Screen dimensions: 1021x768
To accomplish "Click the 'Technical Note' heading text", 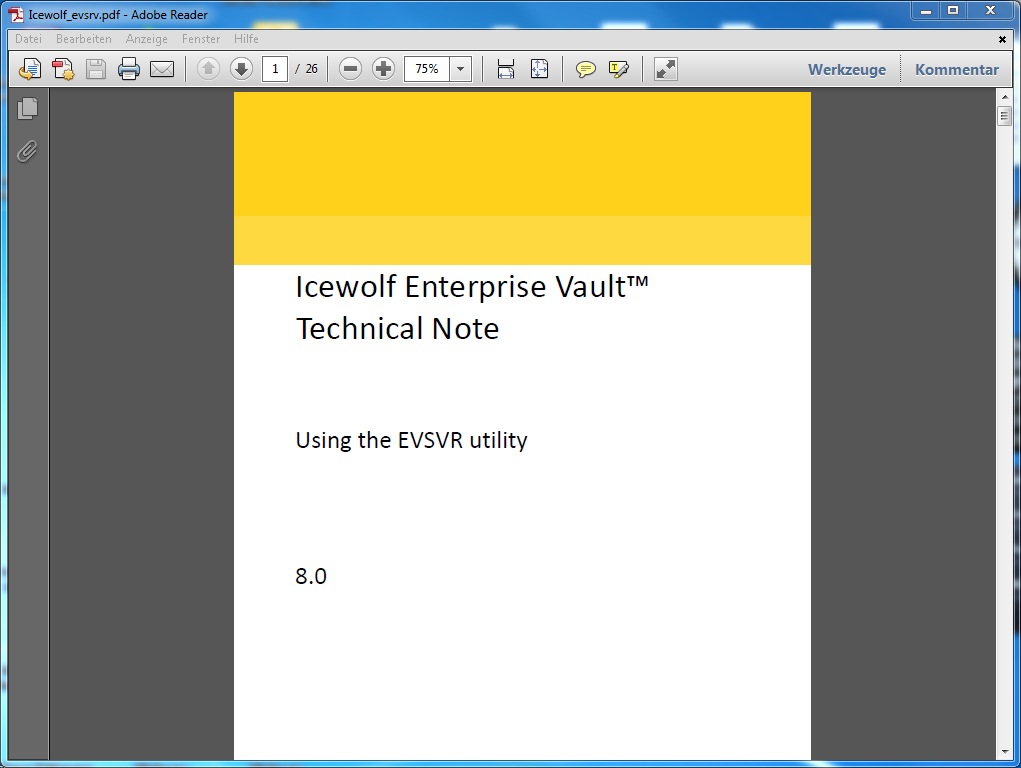I will (x=397, y=328).
